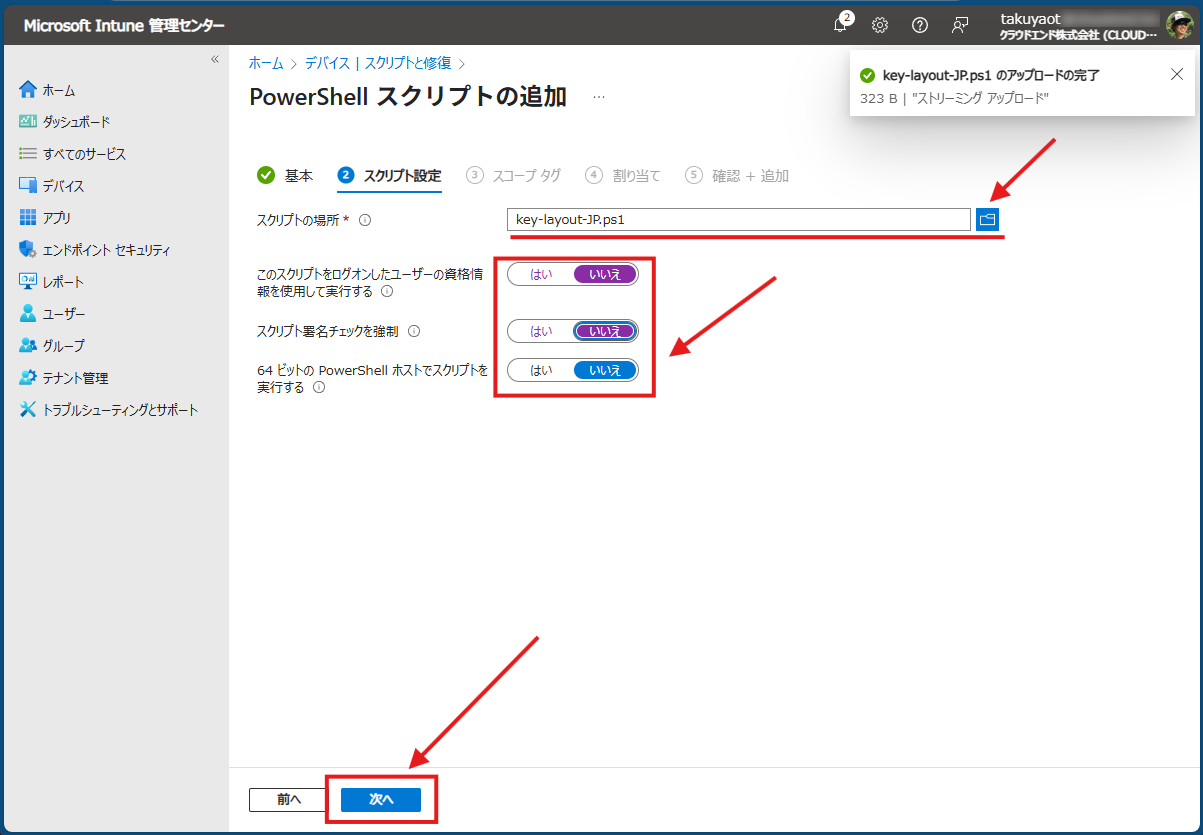Click info icon for logged-on credentials setting
This screenshot has width=1203, height=835.
[x=387, y=292]
